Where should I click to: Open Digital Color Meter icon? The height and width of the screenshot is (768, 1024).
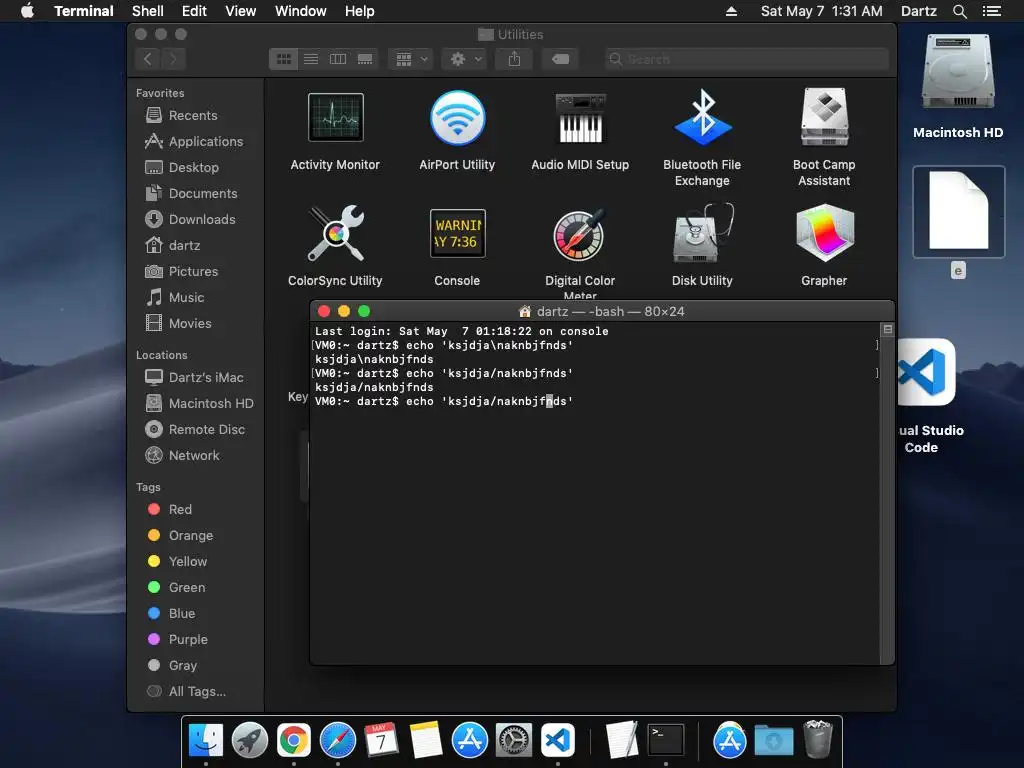580,233
